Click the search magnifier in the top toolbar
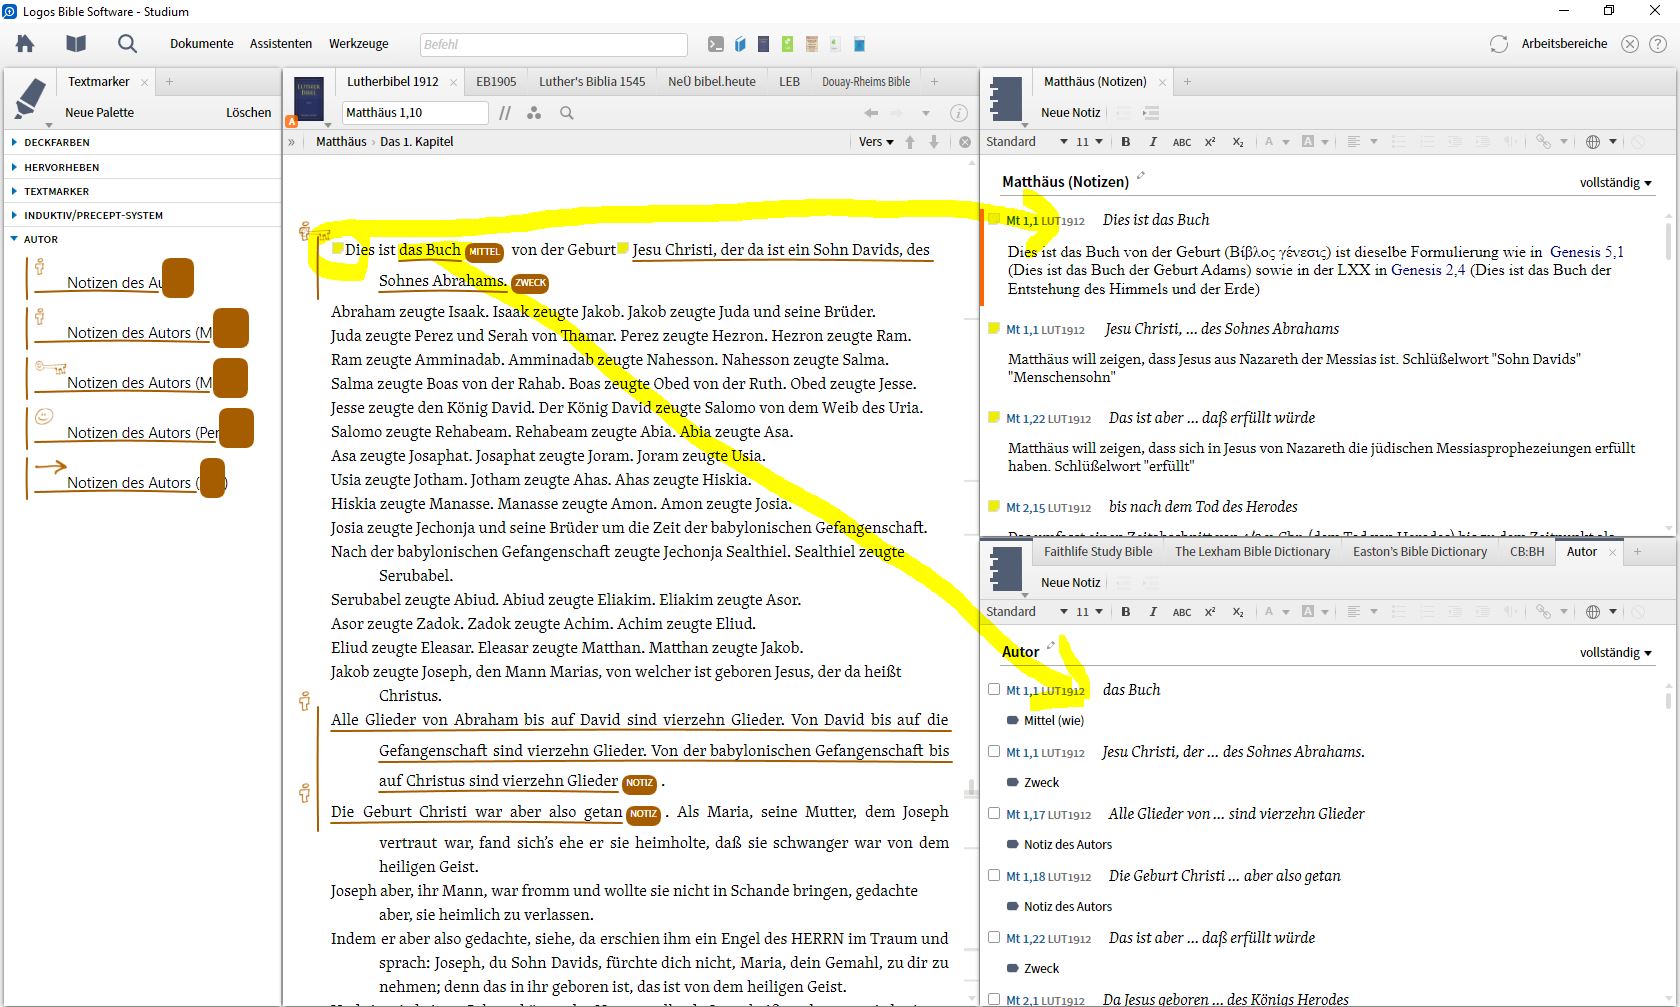Screen dimensions: 1680x1007 click(x=127, y=44)
